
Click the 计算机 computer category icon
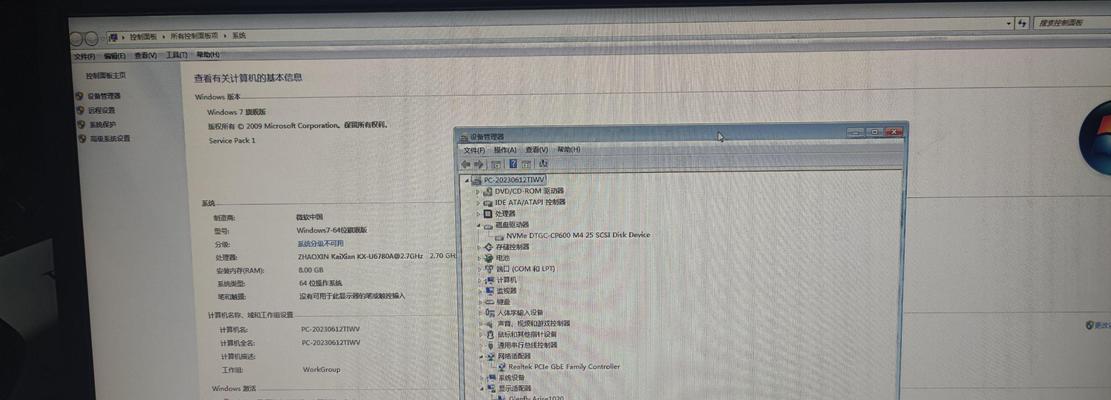pyautogui.click(x=489, y=280)
